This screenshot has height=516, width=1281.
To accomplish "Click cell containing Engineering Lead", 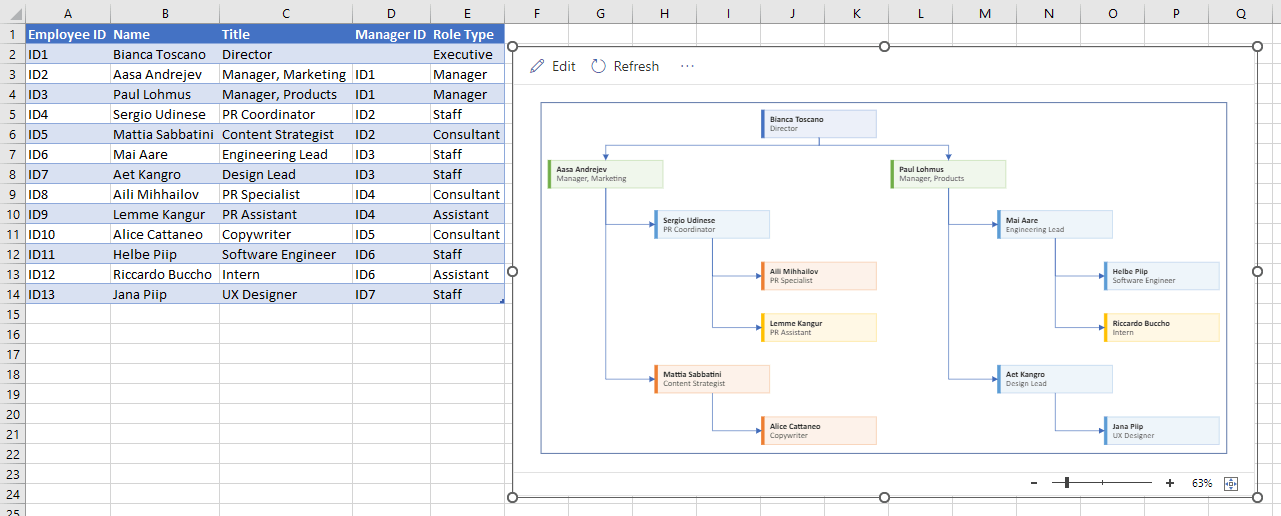I will tap(286, 154).
